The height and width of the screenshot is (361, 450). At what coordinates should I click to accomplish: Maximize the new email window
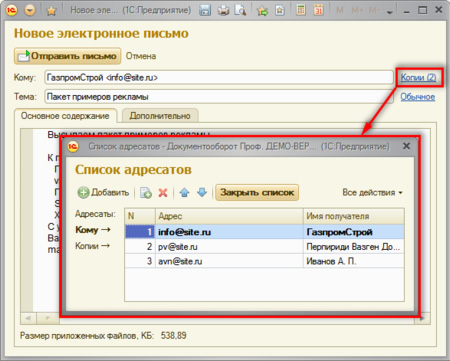click(422, 10)
